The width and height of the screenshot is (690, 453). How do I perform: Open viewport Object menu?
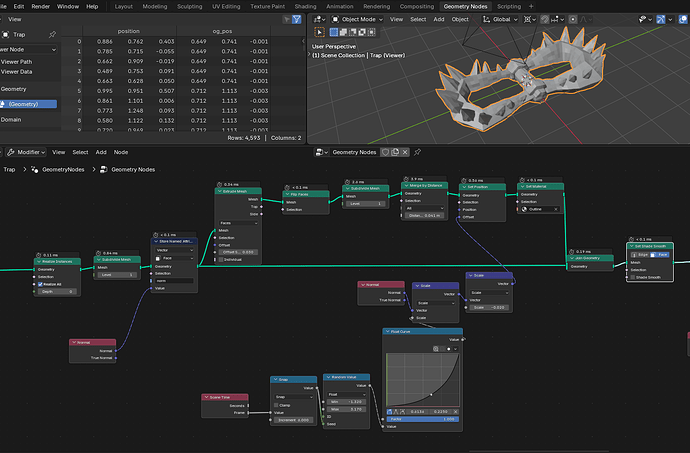(460, 19)
